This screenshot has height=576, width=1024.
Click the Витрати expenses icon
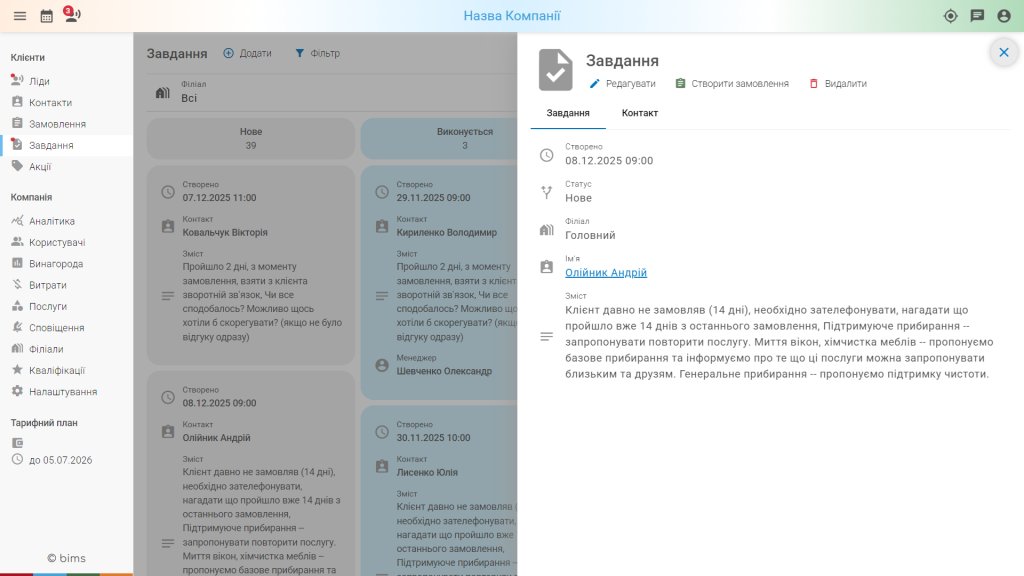pyautogui.click(x=17, y=285)
